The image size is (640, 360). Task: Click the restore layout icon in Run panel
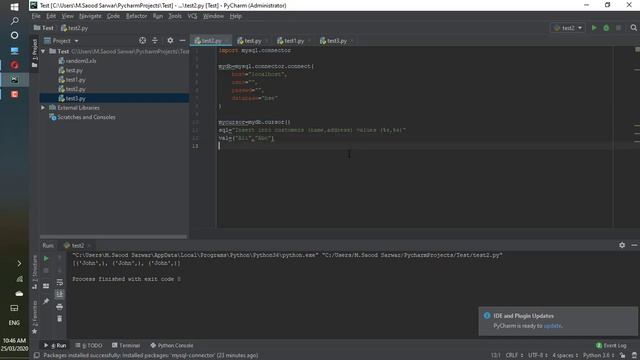tap(46, 286)
